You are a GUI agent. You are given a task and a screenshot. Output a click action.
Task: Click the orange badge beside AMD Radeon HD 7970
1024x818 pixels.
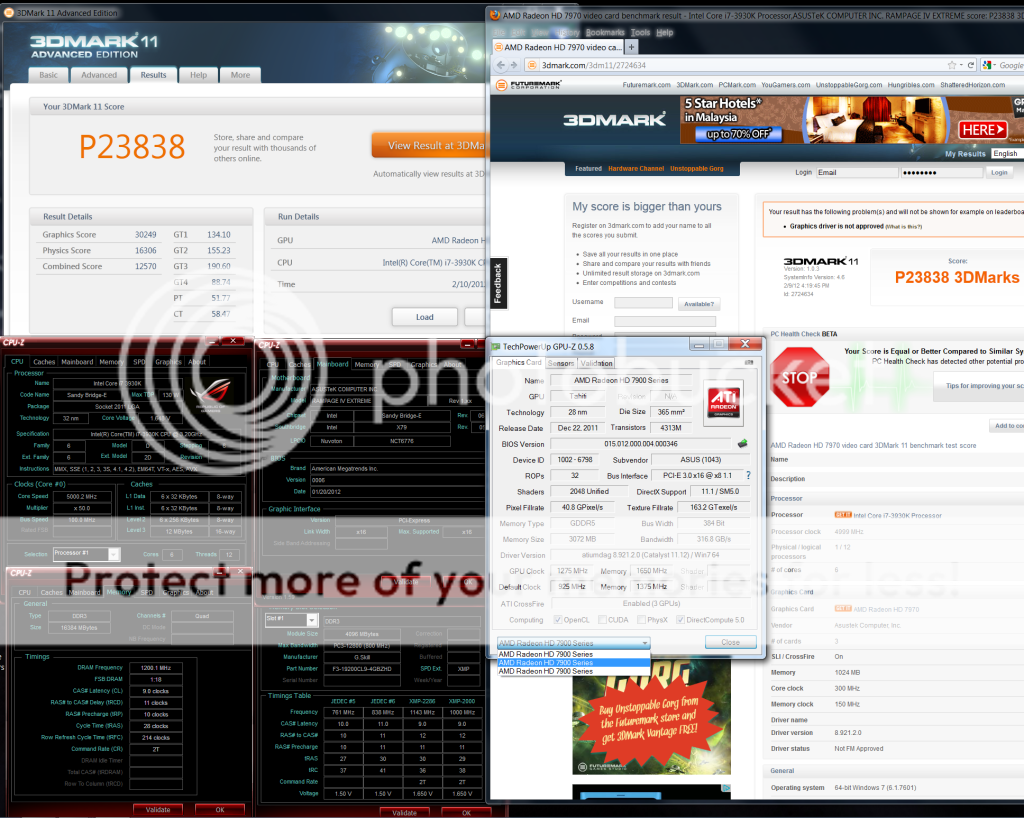point(842,609)
